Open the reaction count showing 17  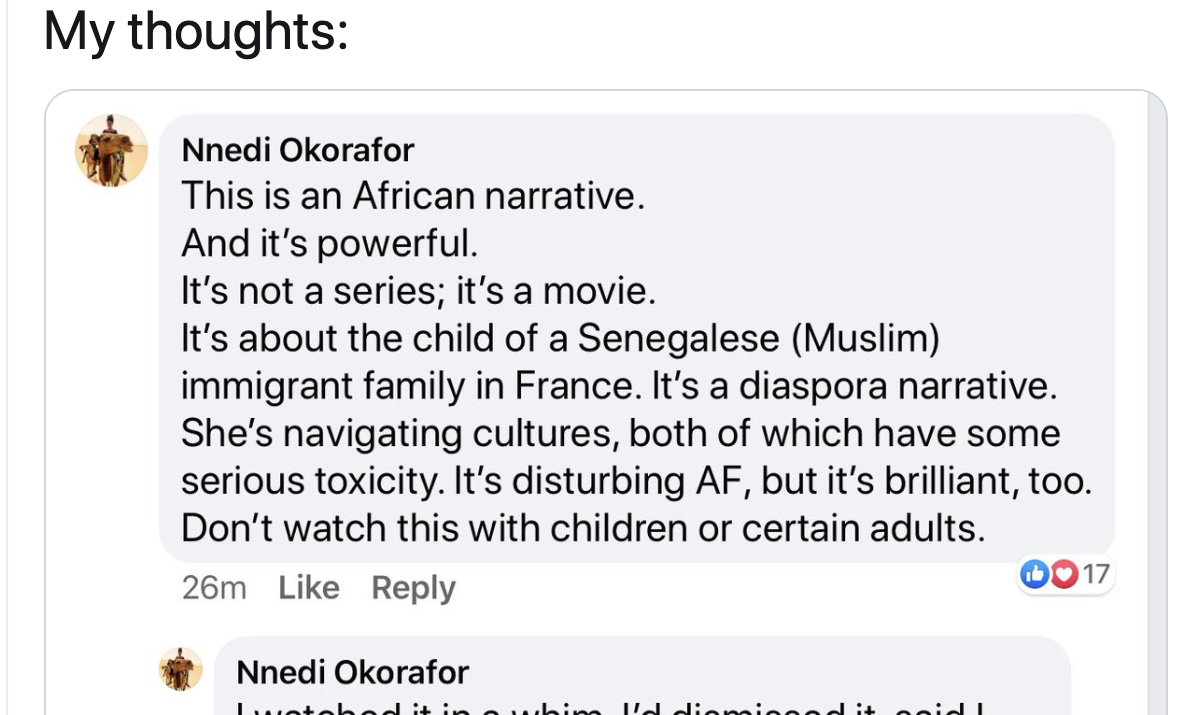[1096, 574]
